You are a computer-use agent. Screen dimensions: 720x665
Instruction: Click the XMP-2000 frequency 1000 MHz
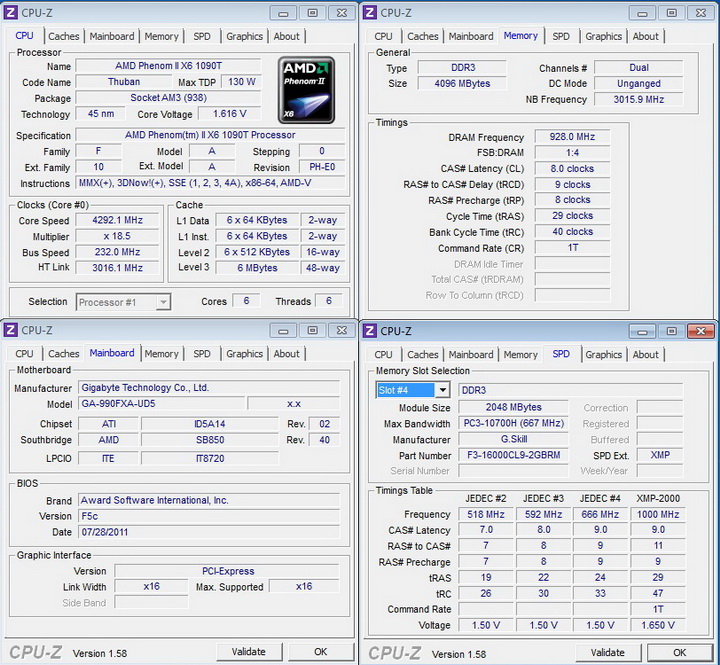658,514
